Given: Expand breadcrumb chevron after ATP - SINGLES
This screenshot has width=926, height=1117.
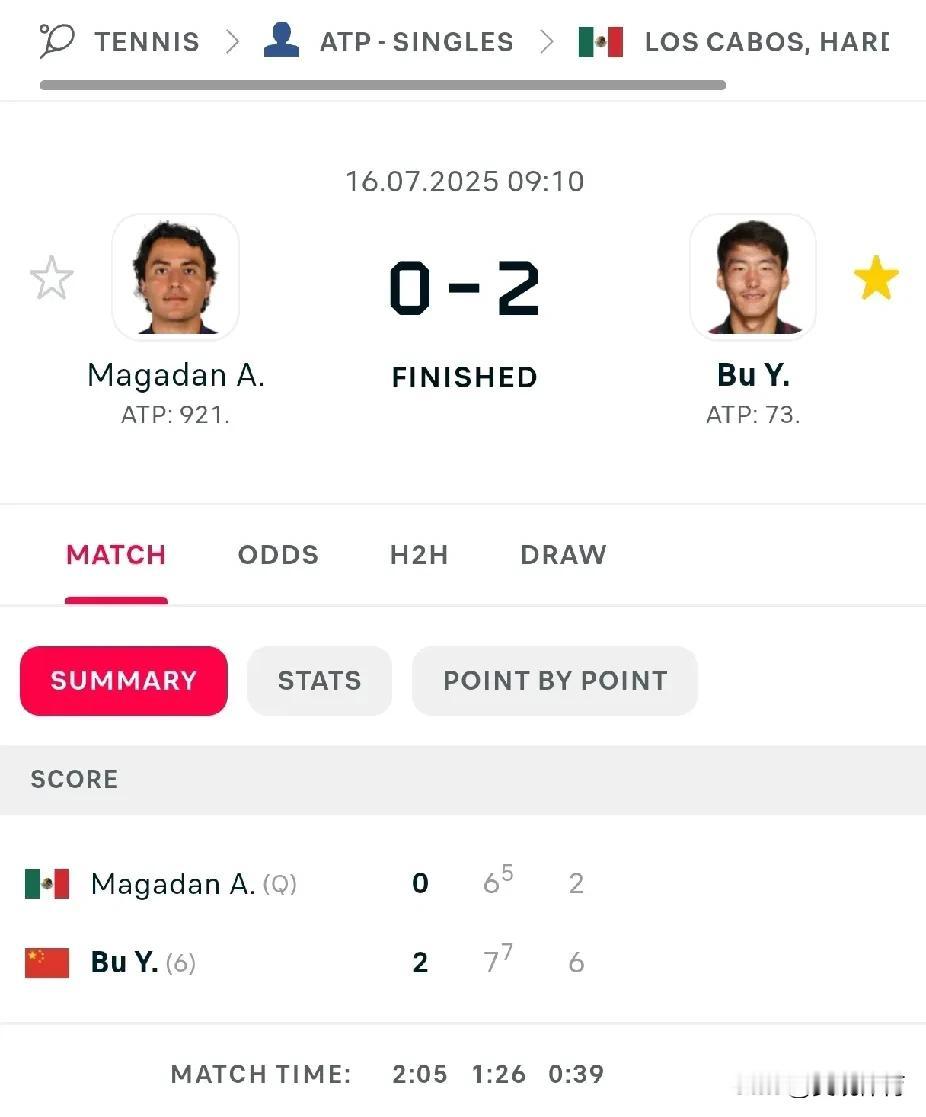Looking at the screenshot, I should point(546,41).
